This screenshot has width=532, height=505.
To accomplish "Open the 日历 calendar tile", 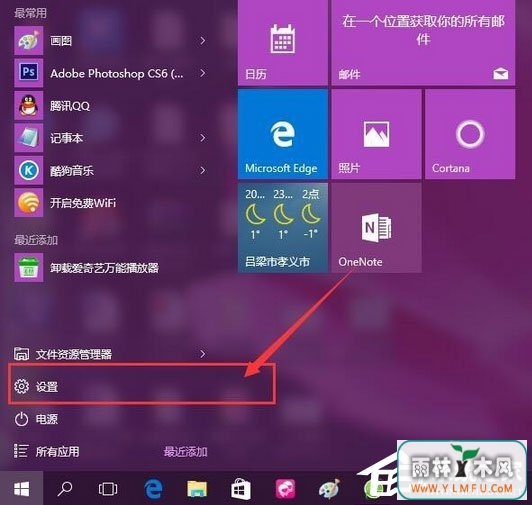I will [283, 42].
